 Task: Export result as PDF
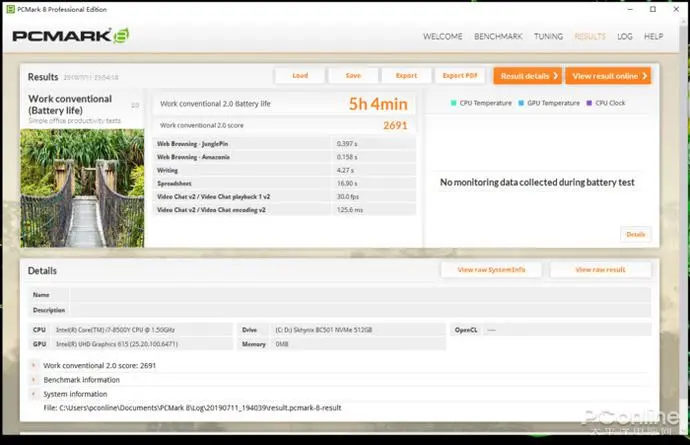pos(460,76)
